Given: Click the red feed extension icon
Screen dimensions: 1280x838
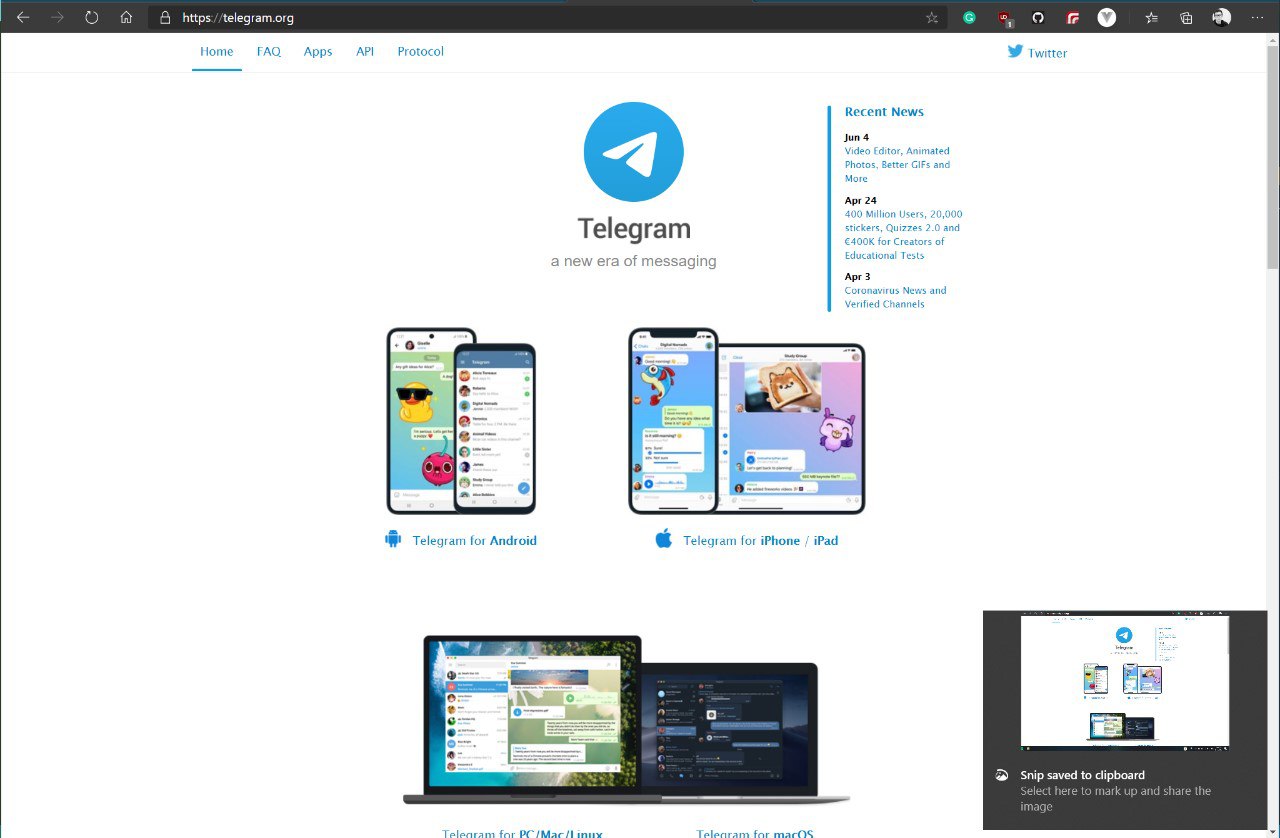Looking at the screenshot, I should (1073, 17).
